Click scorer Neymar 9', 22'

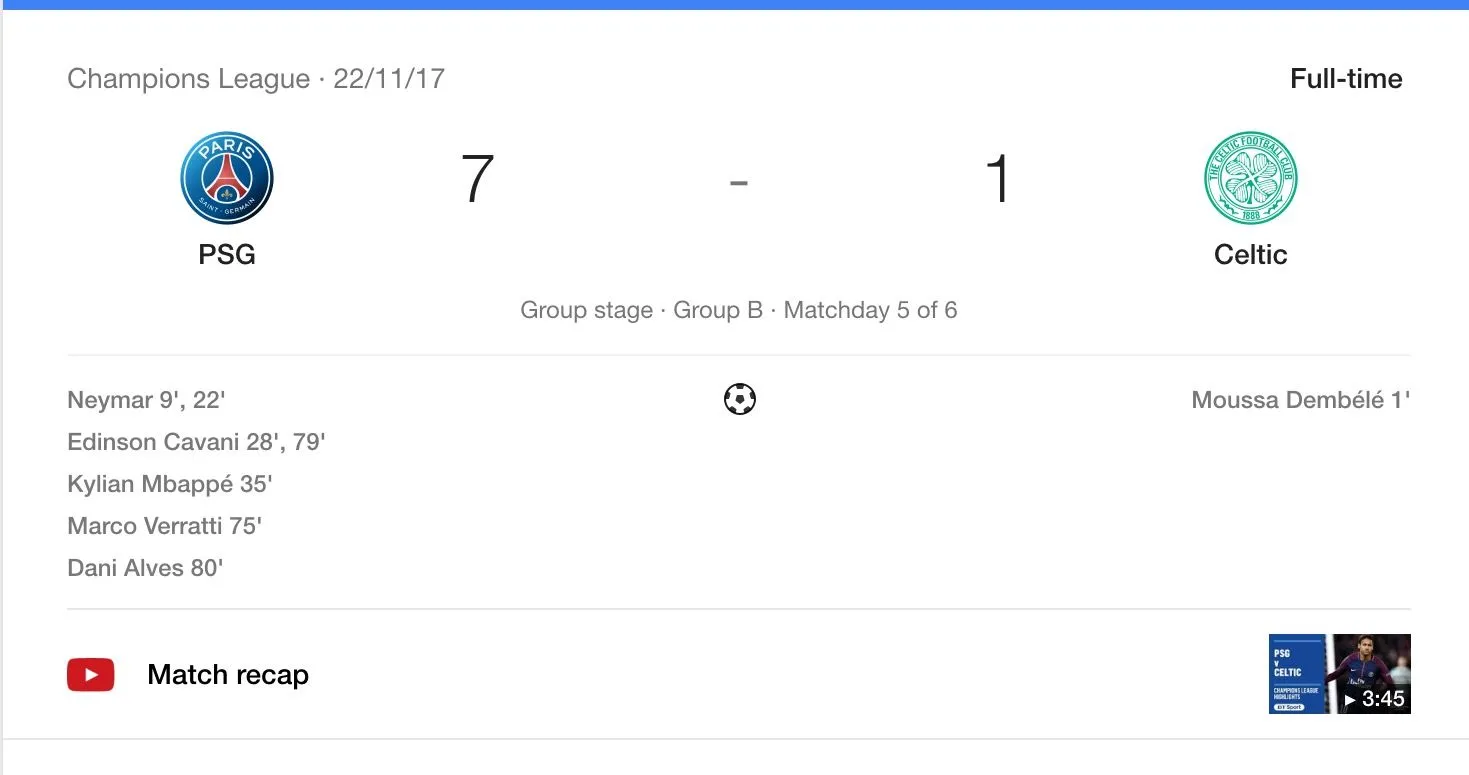point(146,400)
